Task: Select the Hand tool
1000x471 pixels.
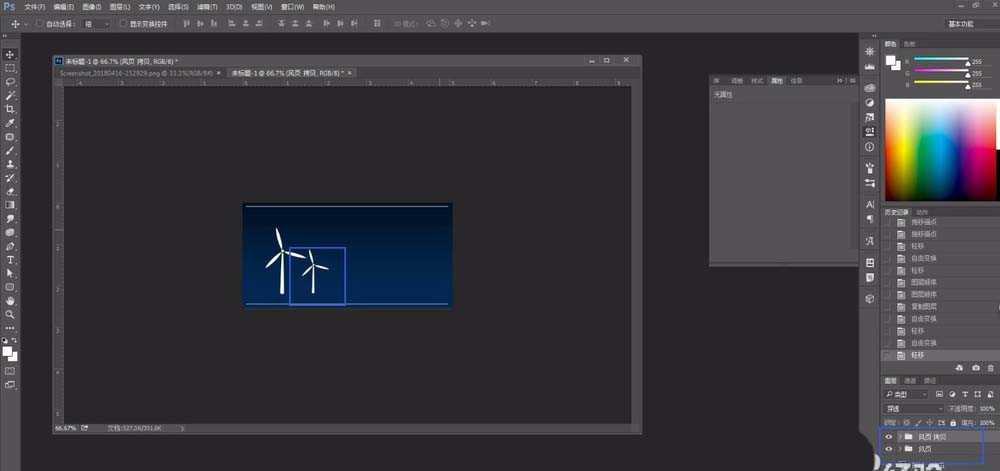Action: pos(10,300)
